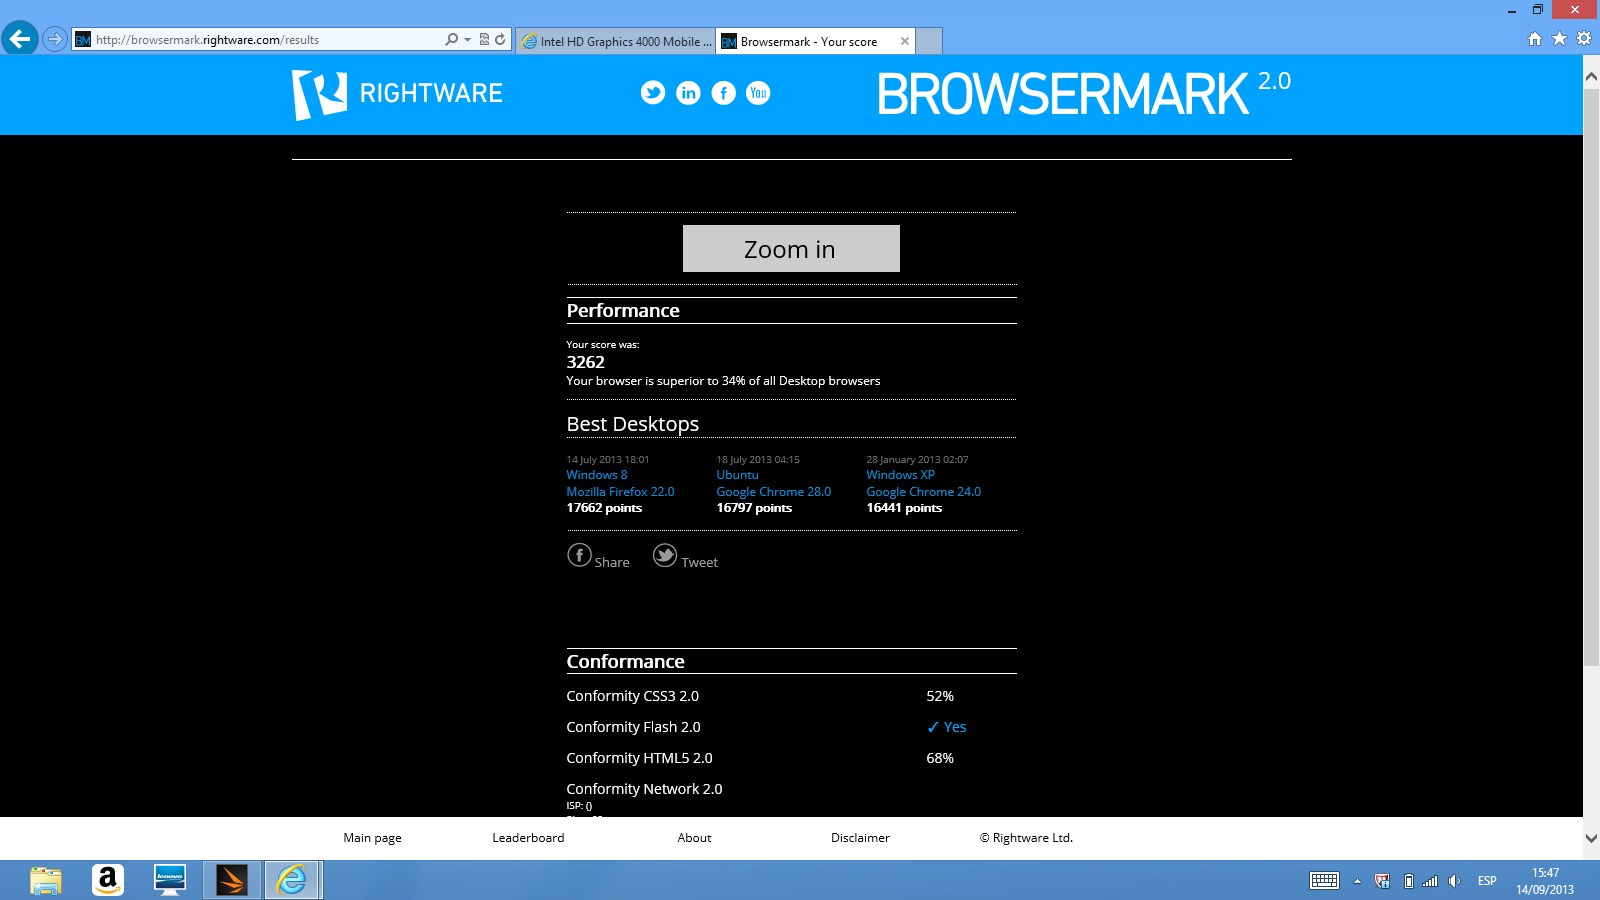Image resolution: width=1600 pixels, height=900 pixels.
Task: Open Mozilla Firefox 22.0 result link
Action: (620, 492)
